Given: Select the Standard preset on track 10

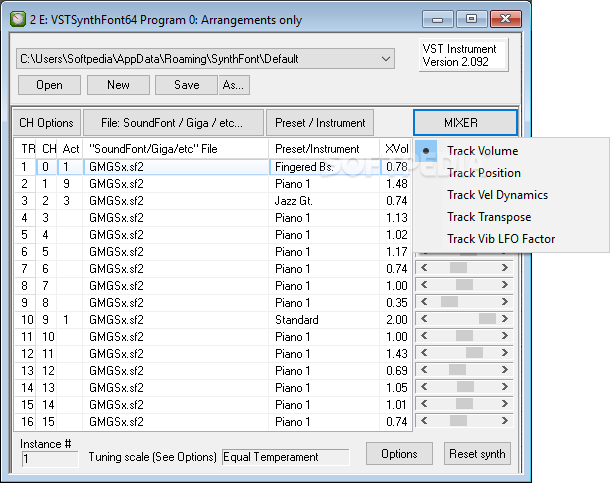Looking at the screenshot, I should (x=324, y=320).
